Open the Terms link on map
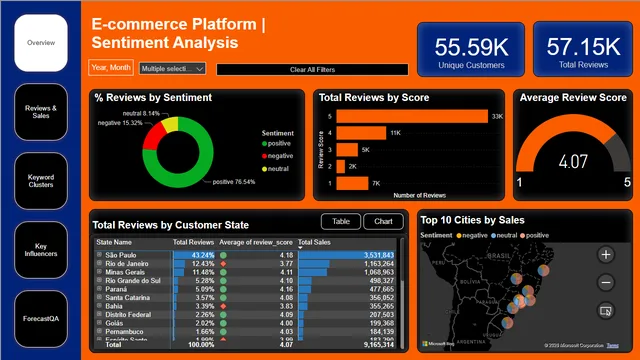 click(612, 345)
